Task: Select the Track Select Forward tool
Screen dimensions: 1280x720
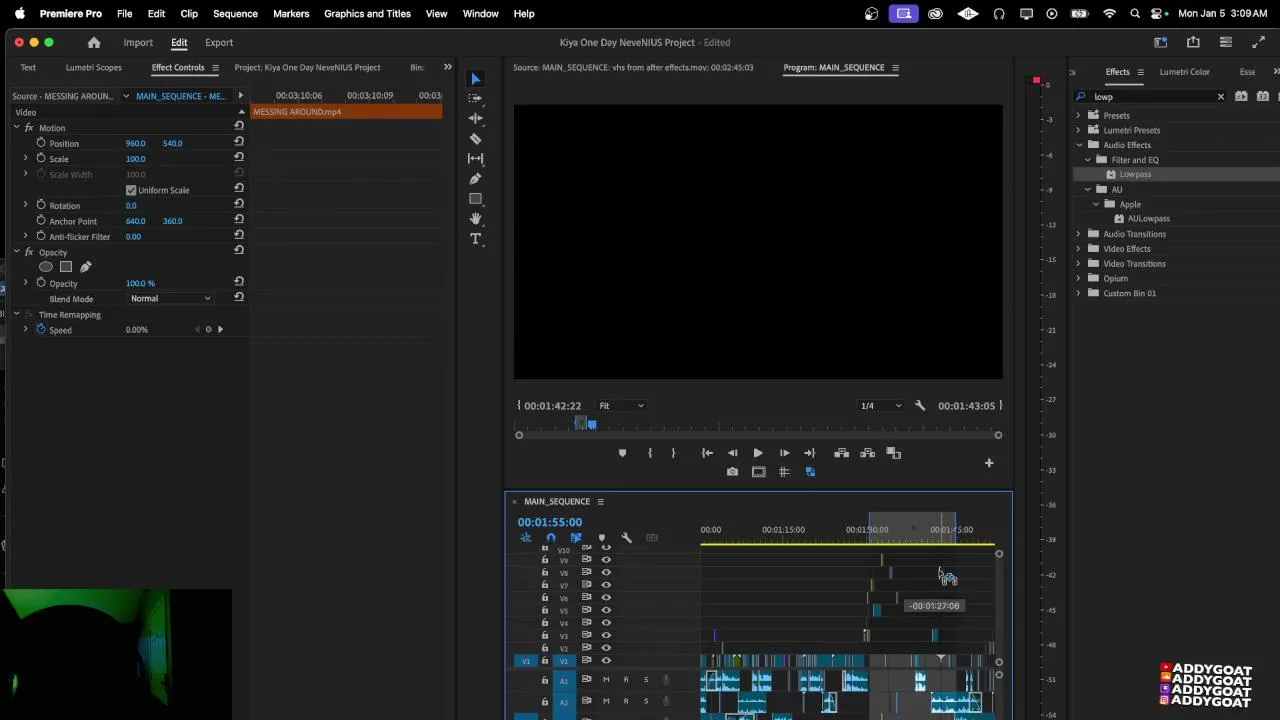Action: (x=476, y=98)
